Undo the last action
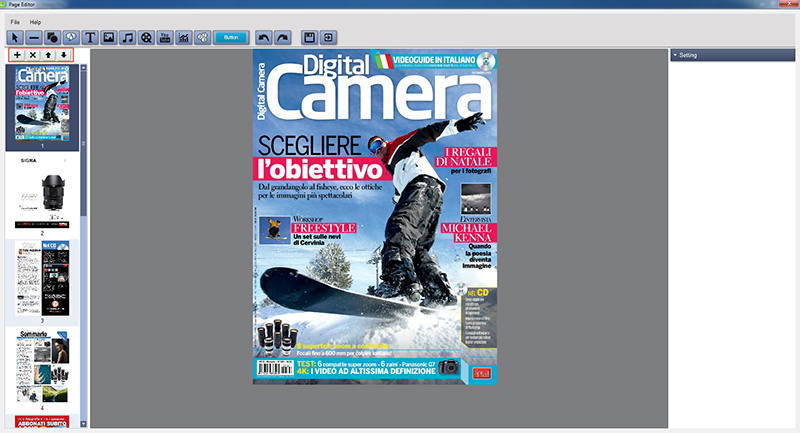Viewport: 800px width, 433px height. point(263,37)
